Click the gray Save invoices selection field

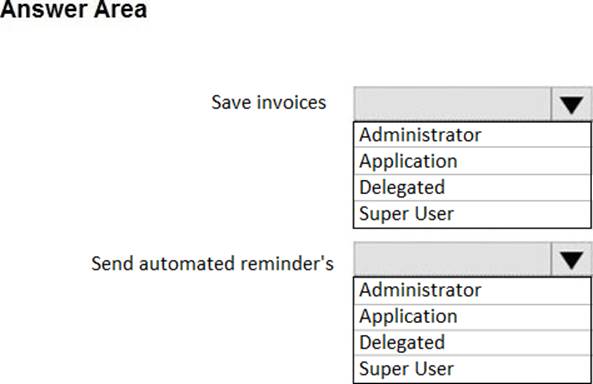(452, 104)
